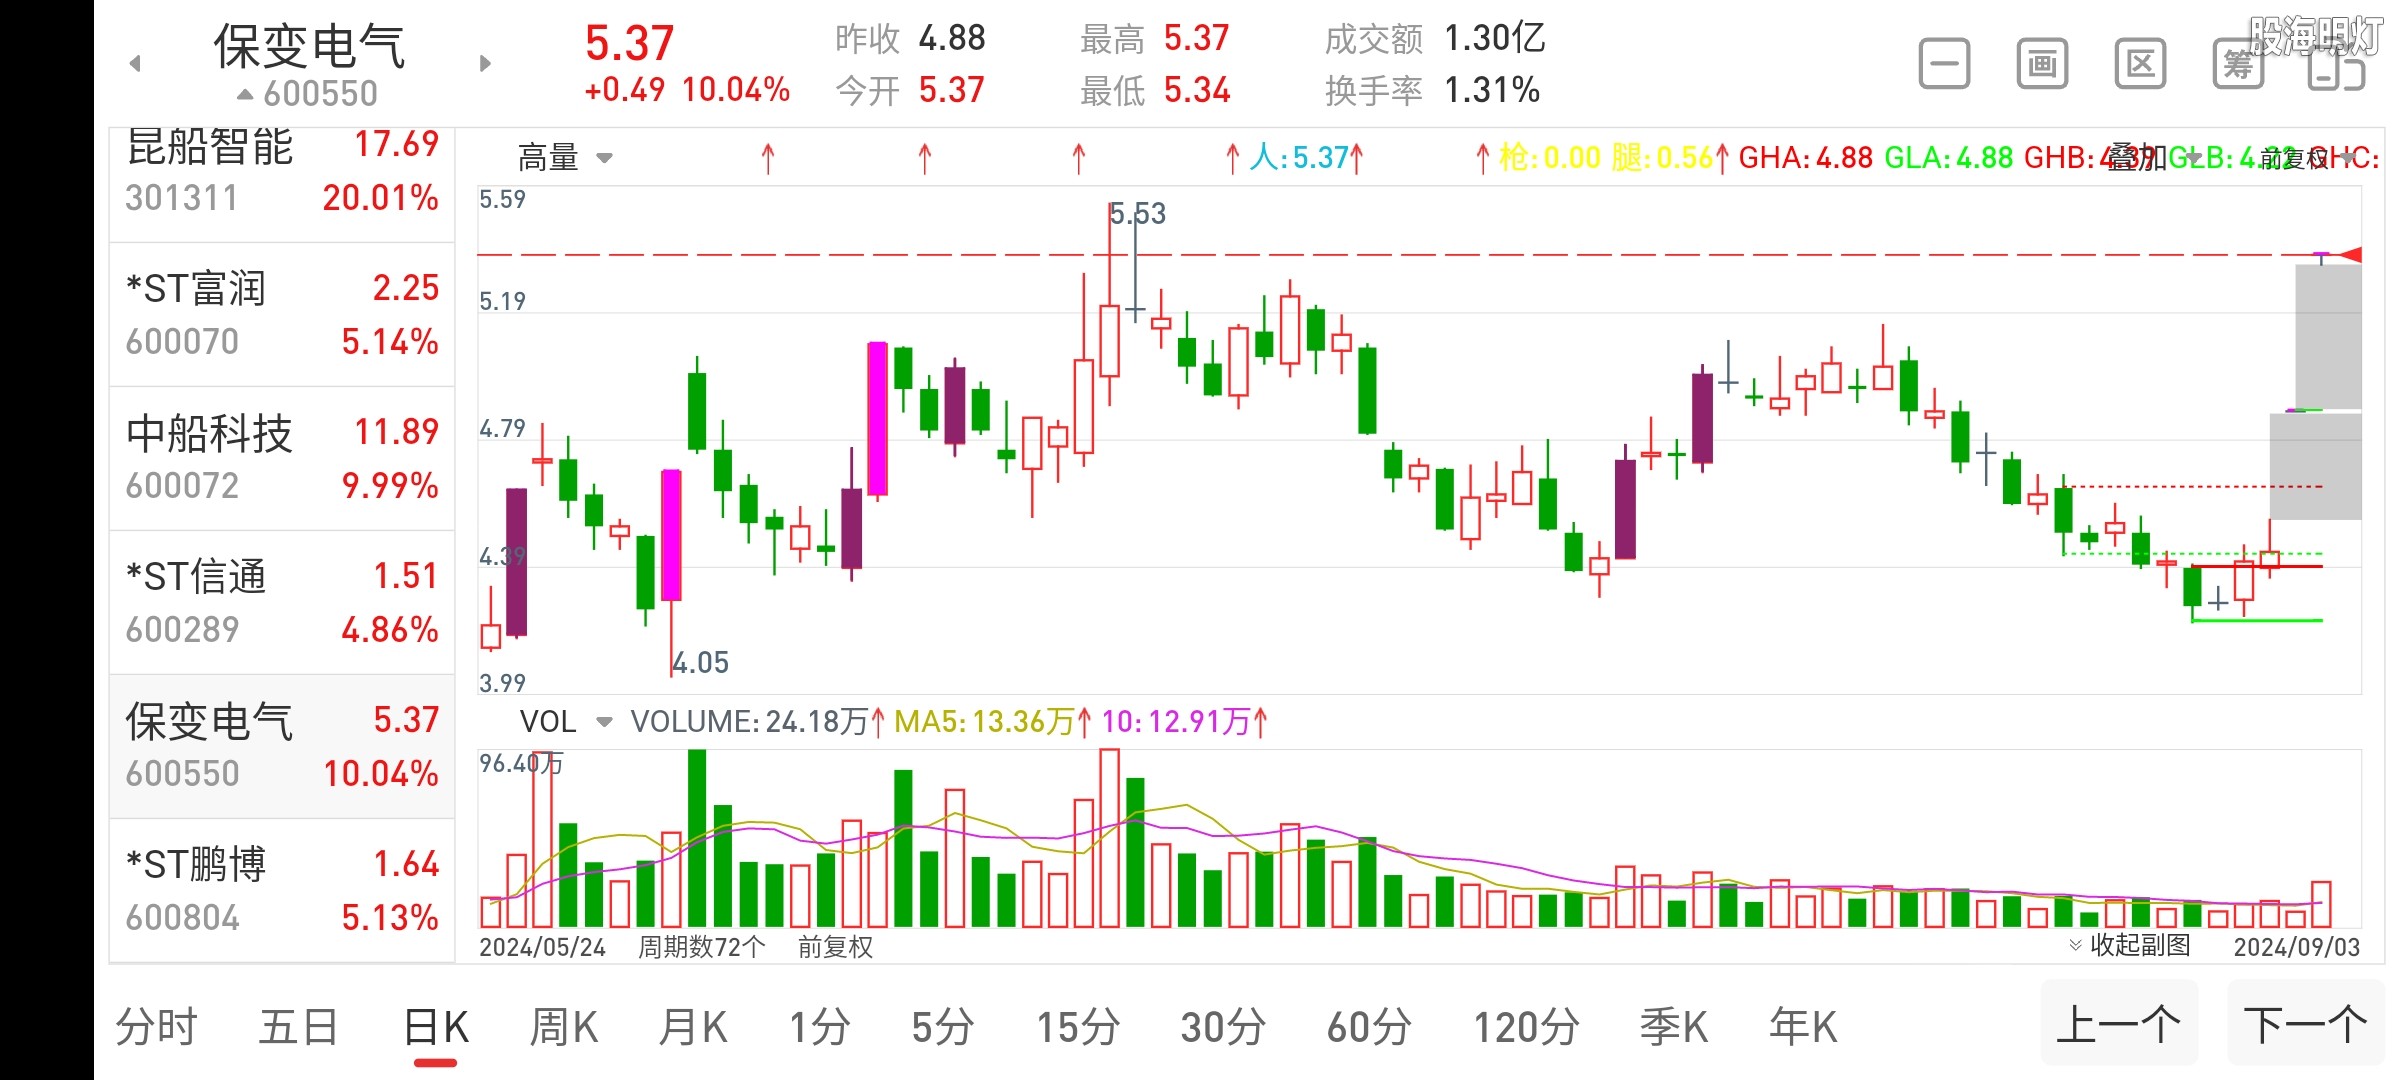Screen dimensions: 2400x1080
Task: Open *ST信通 in the stock list
Action: coord(282,603)
